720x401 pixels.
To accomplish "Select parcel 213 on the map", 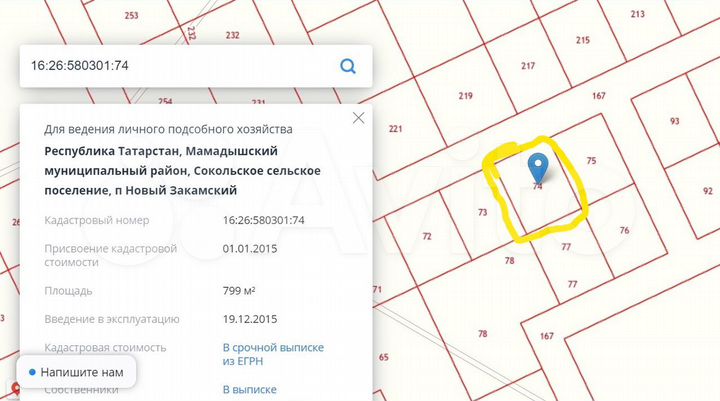I will (637, 14).
